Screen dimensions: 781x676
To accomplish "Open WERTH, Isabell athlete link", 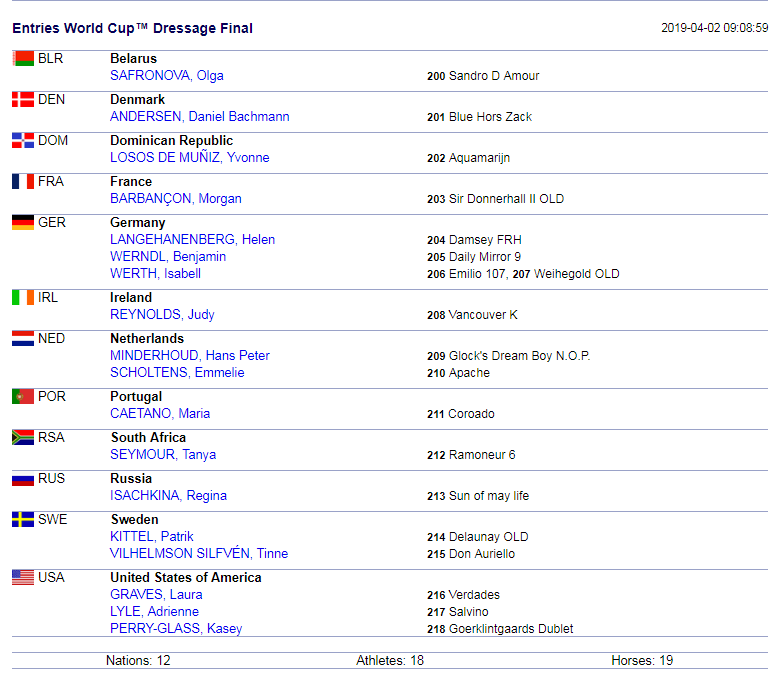I will point(155,273).
